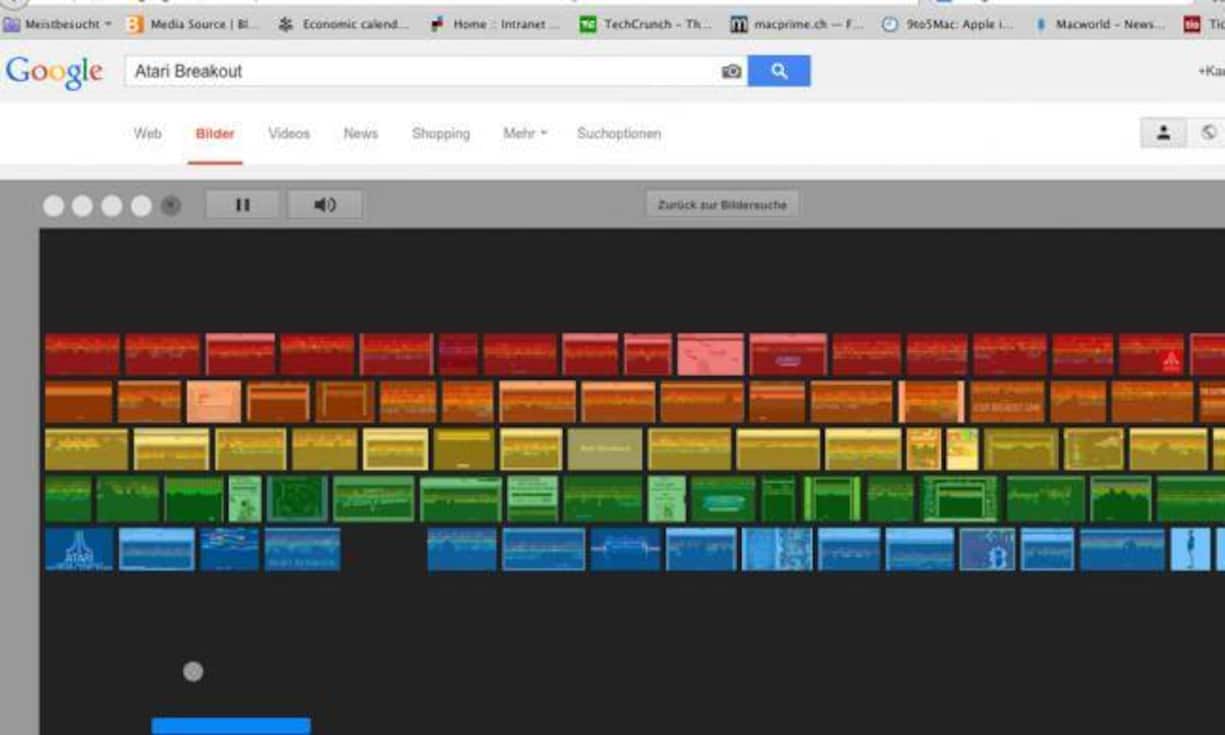Open the Mehr dropdown menu
The height and width of the screenshot is (735, 1225).
tap(522, 133)
